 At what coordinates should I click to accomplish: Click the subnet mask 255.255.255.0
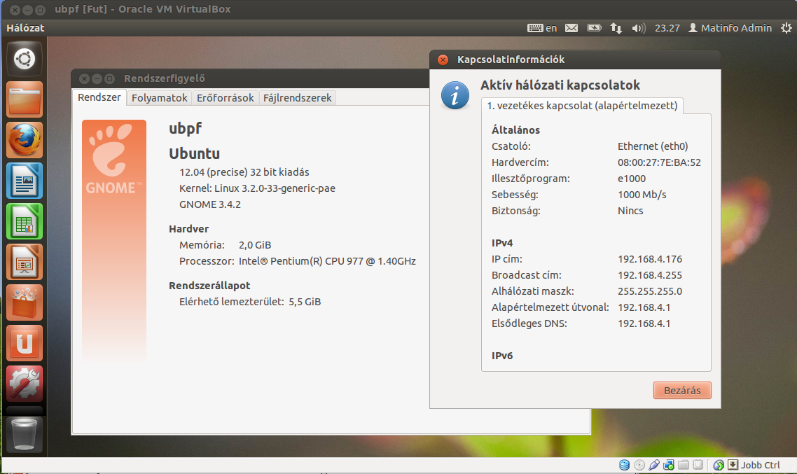point(650,292)
